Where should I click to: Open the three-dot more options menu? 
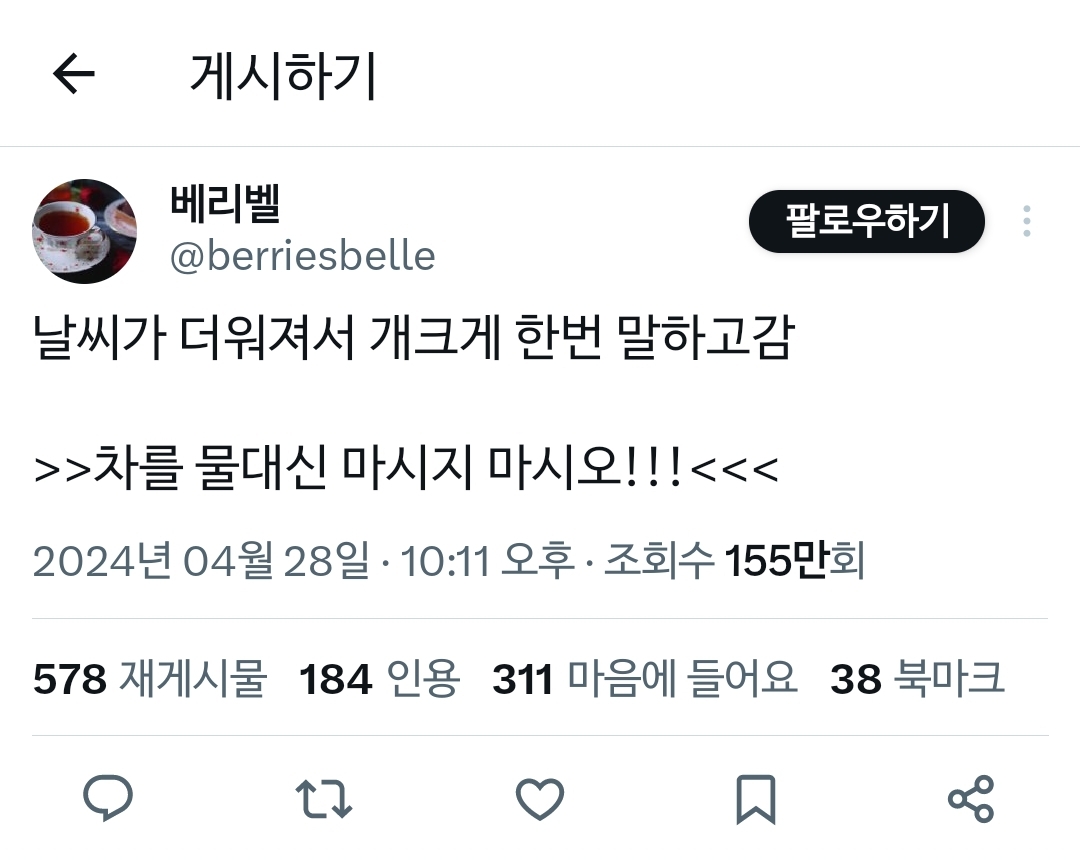(1027, 221)
